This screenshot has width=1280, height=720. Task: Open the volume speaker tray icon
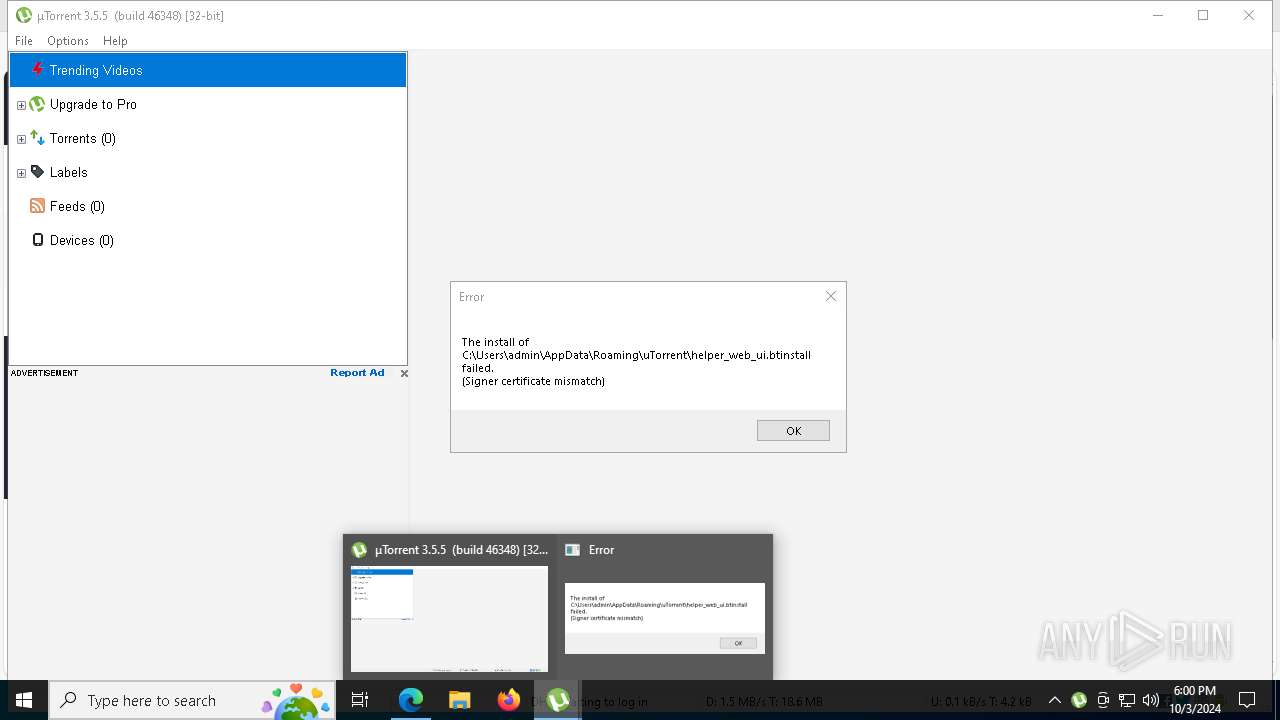(1151, 700)
